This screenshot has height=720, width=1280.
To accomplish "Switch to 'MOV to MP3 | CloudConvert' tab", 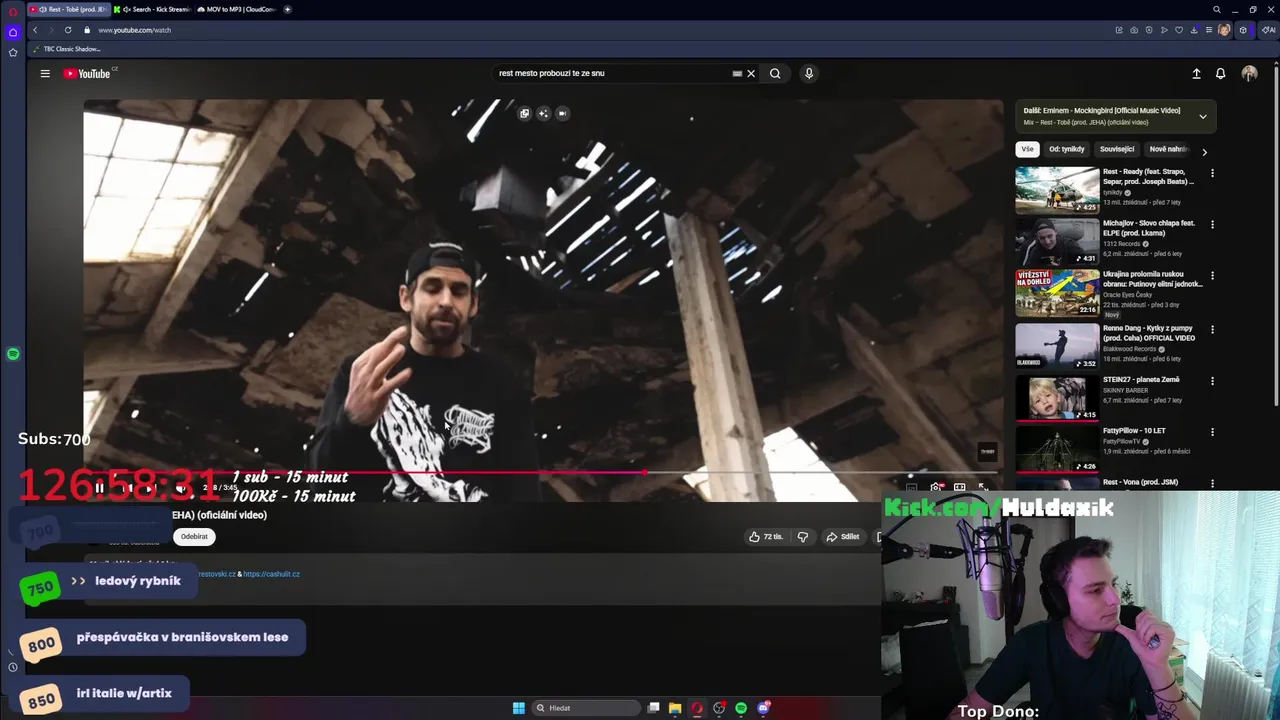I will [x=236, y=9].
